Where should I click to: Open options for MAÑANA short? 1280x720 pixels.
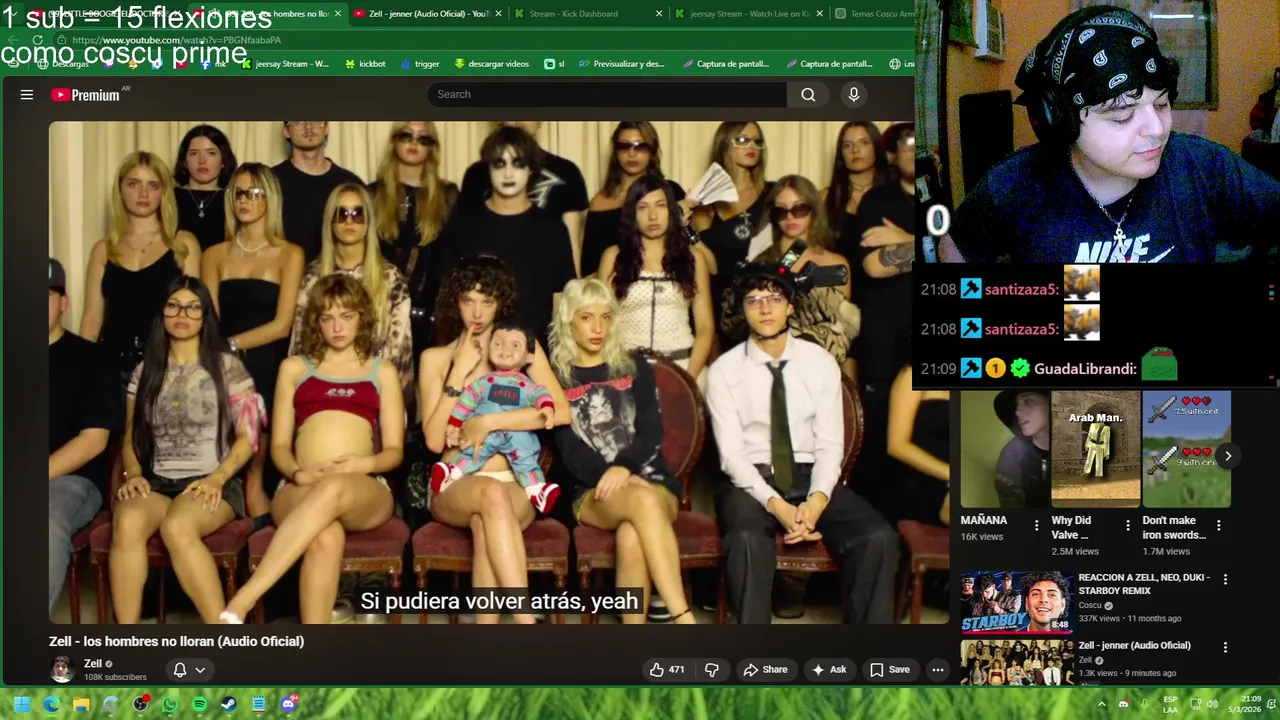click(x=1037, y=525)
